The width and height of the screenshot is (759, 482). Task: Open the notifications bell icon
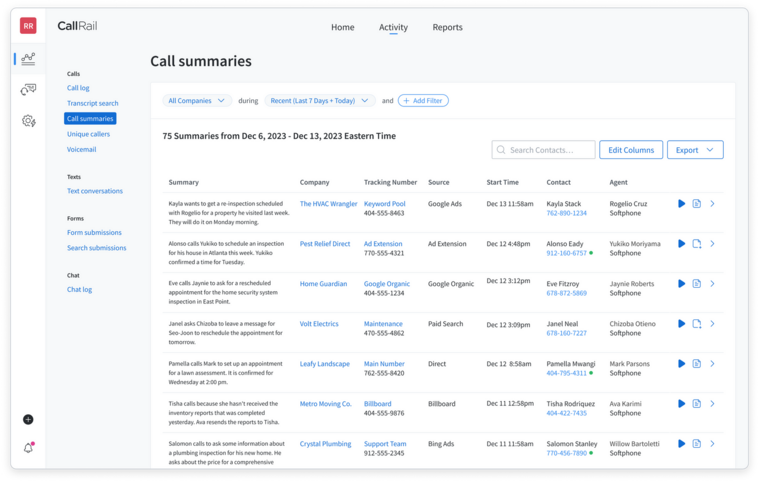[x=29, y=448]
